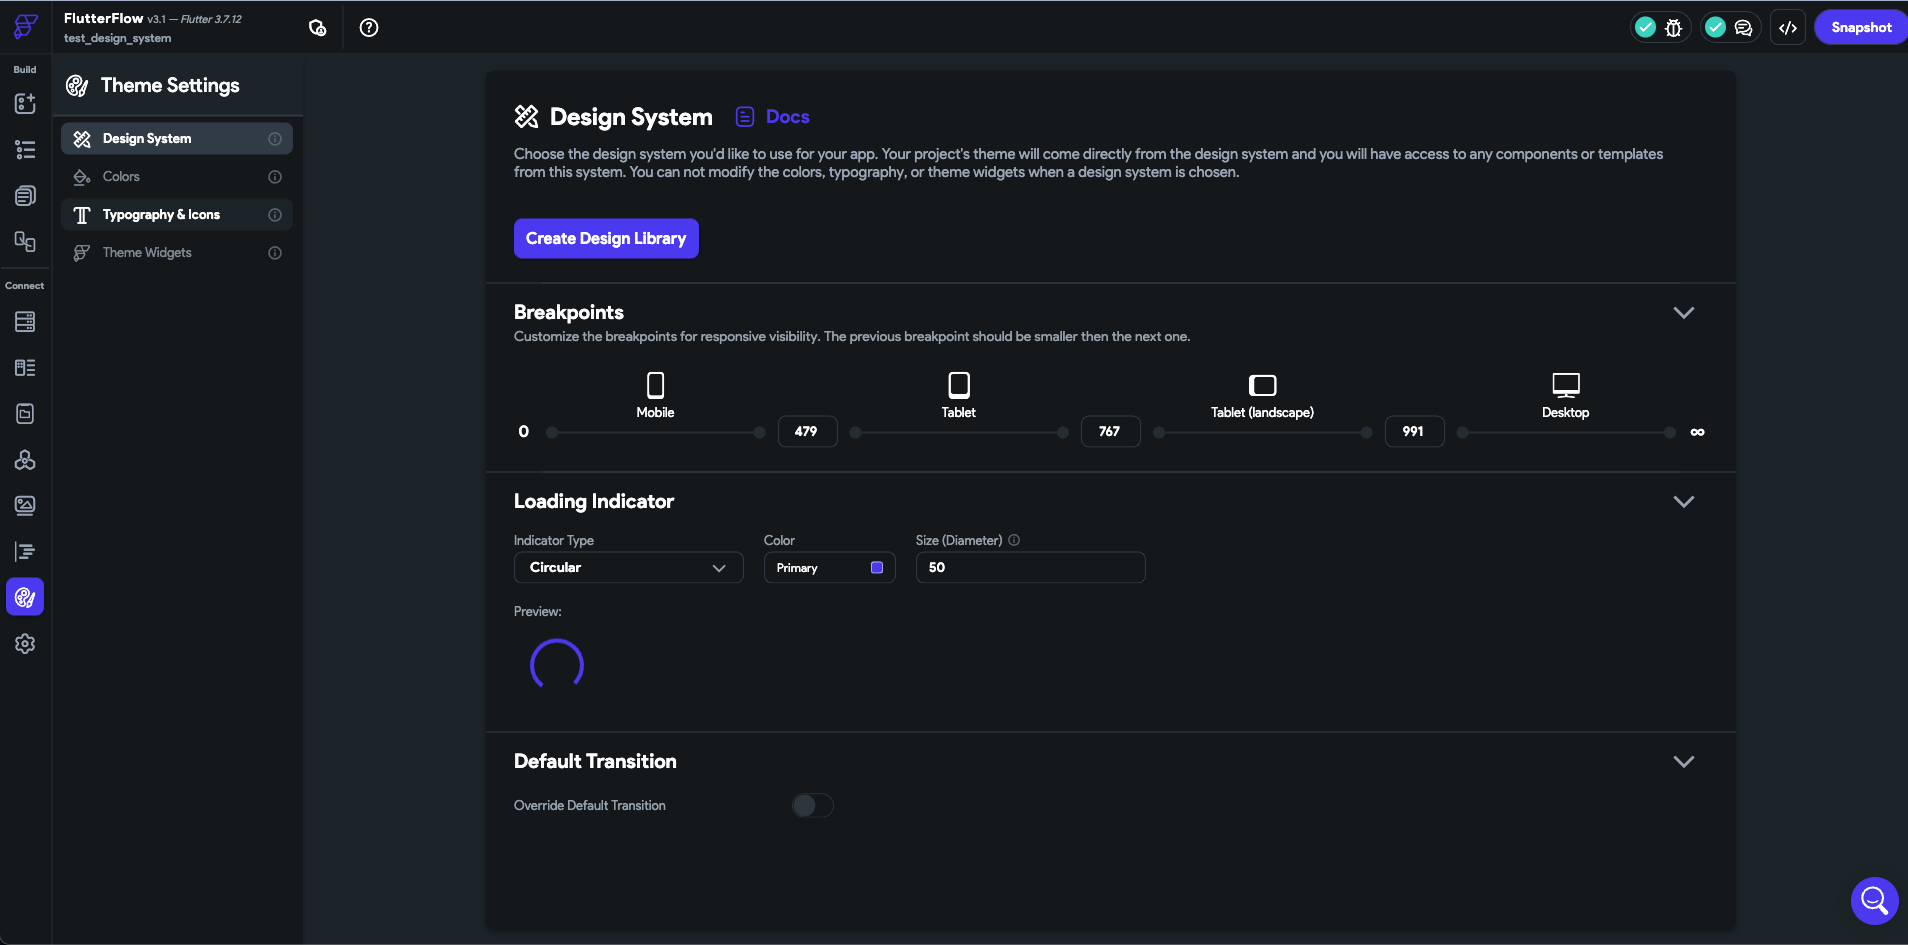The width and height of the screenshot is (1908, 945).
Task: Open the bug report panel
Action: (1671, 27)
